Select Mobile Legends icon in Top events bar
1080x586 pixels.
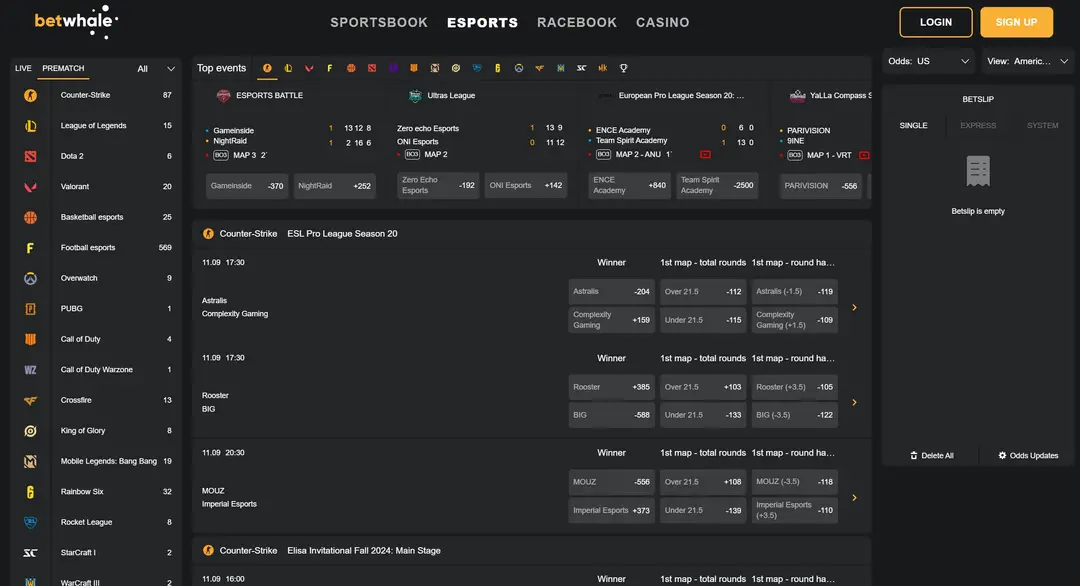(x=435, y=68)
